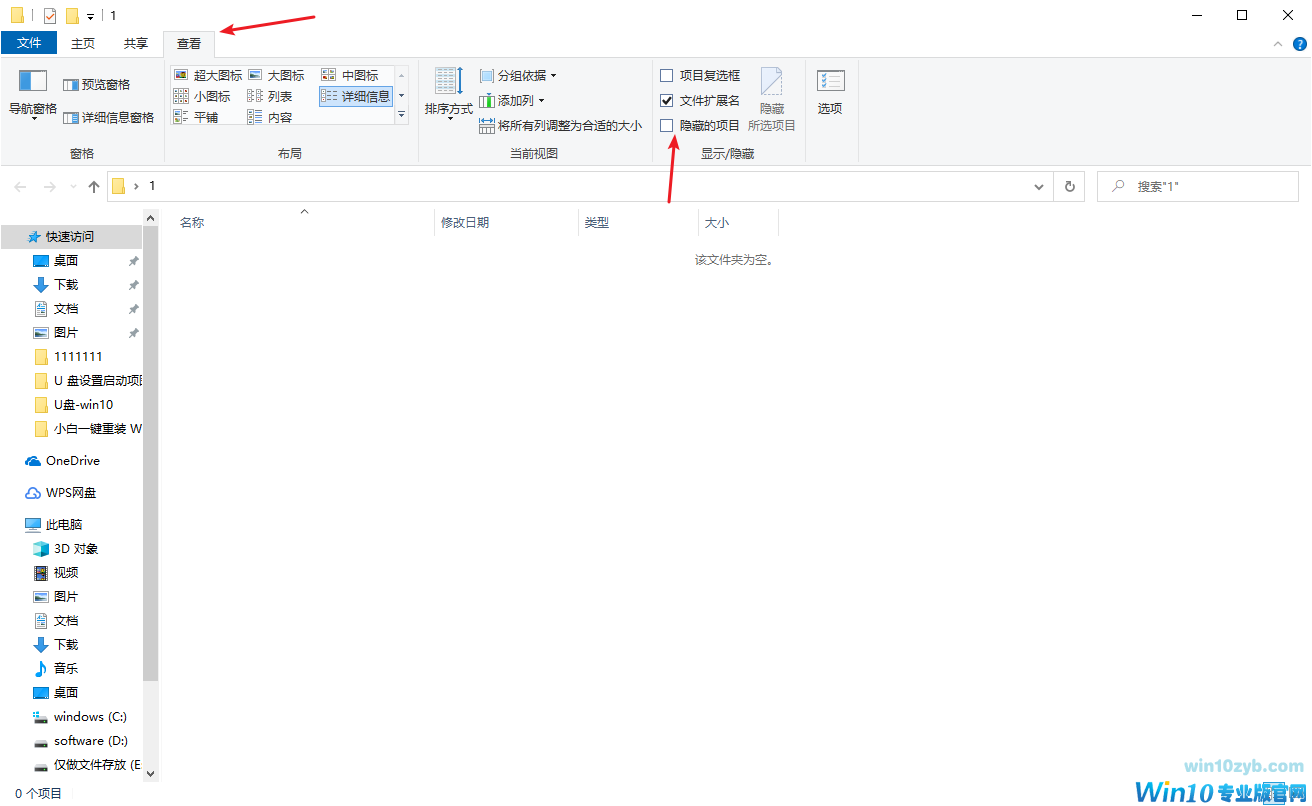Toggle the 导航窗格 (navigation pane)

pyautogui.click(x=31, y=94)
